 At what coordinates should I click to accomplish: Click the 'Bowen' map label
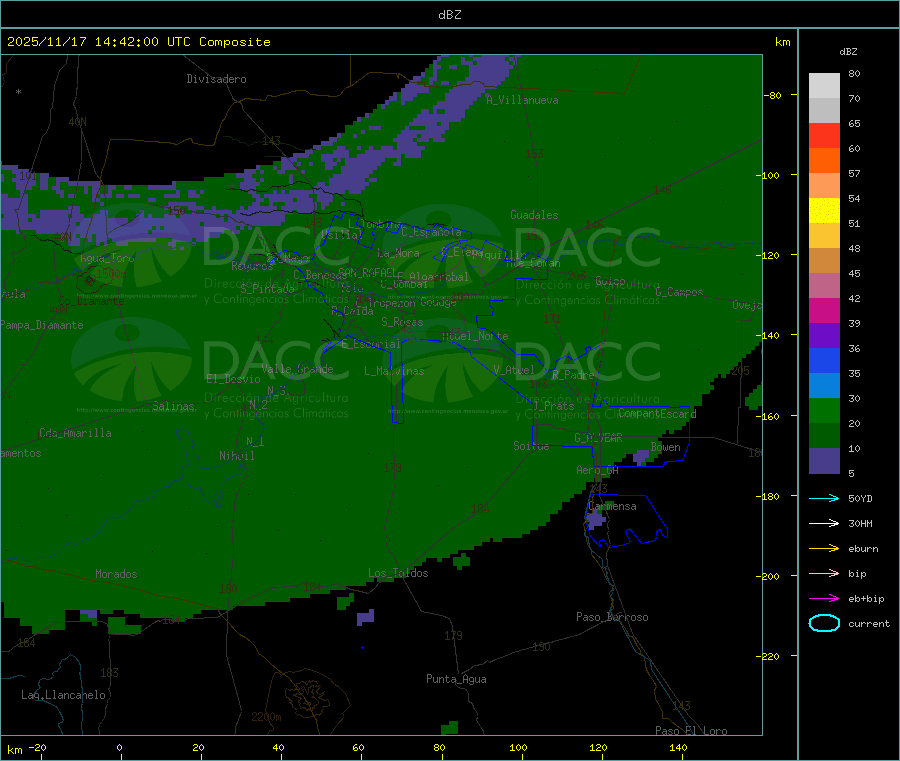[x=666, y=447]
